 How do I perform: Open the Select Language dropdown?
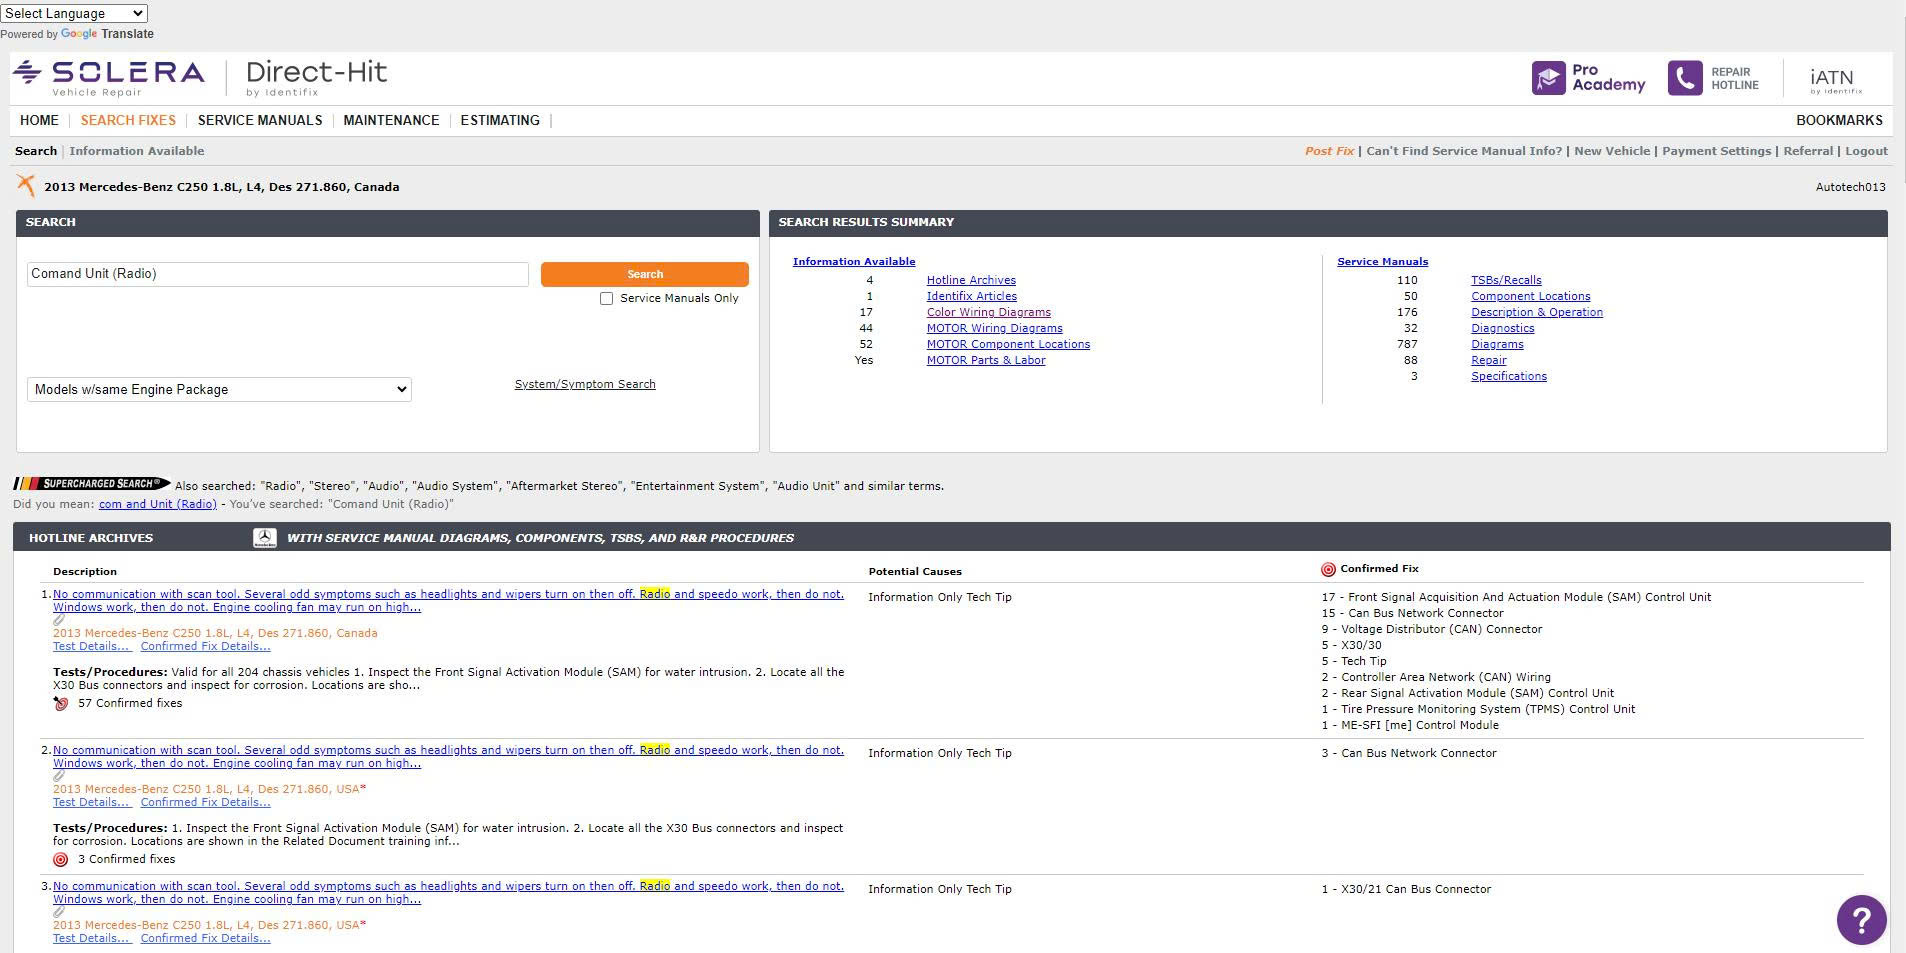74,13
